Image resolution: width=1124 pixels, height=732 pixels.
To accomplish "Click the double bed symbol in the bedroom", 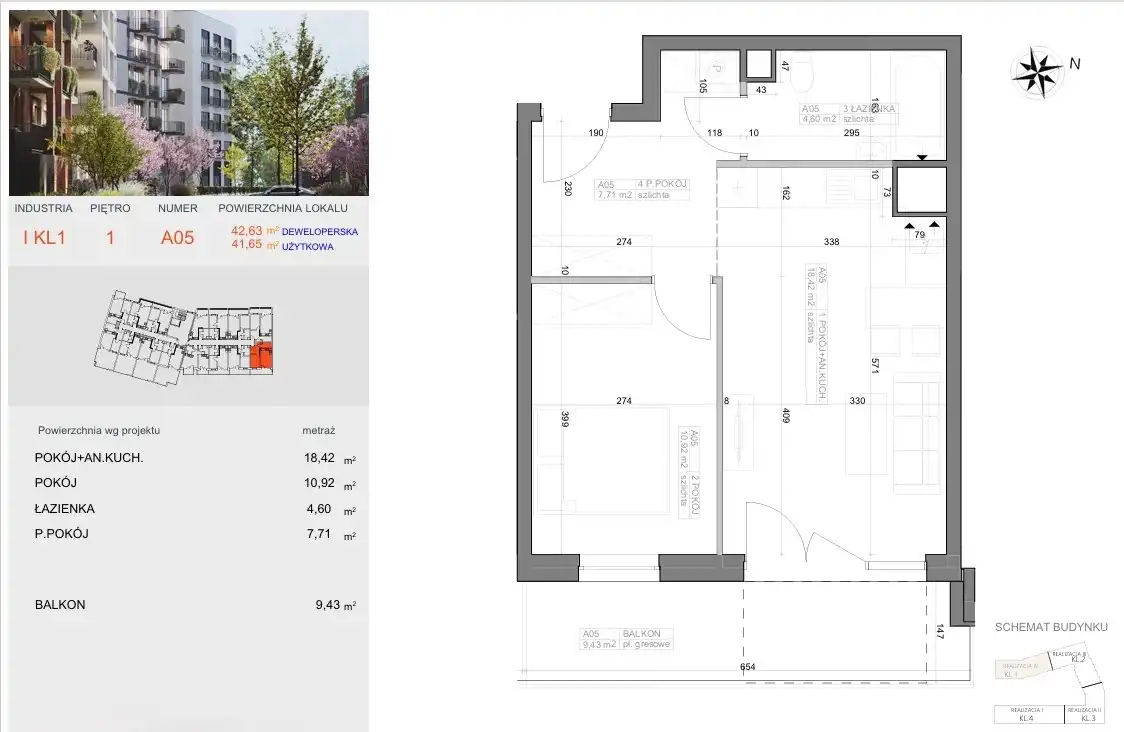I will (602, 458).
